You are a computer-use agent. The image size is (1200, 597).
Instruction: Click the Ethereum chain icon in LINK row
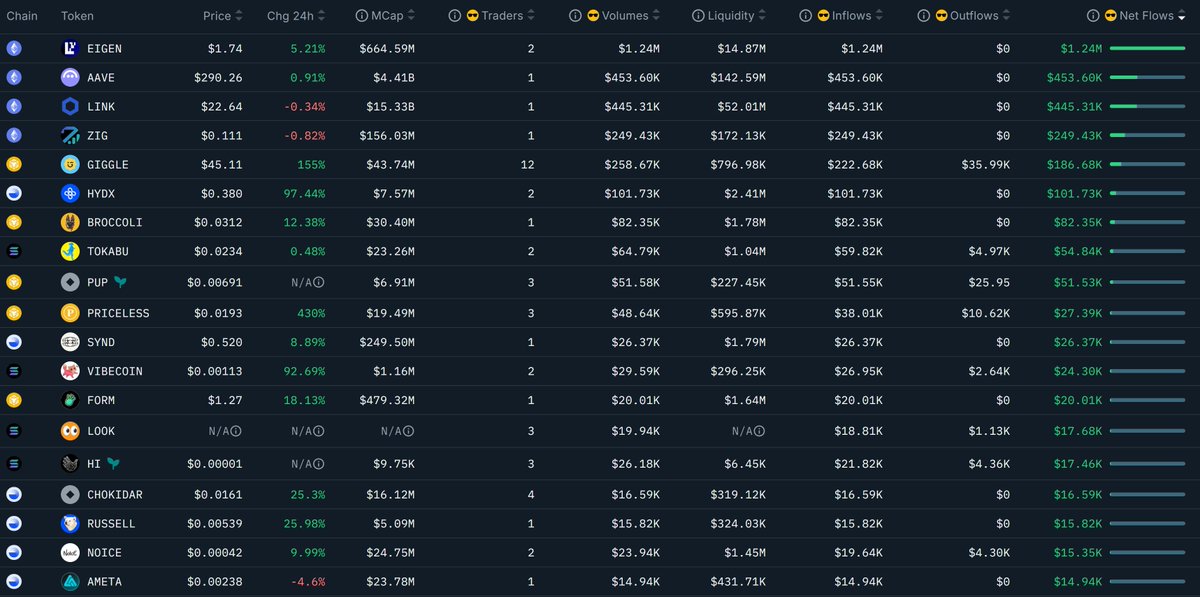[x=14, y=107]
